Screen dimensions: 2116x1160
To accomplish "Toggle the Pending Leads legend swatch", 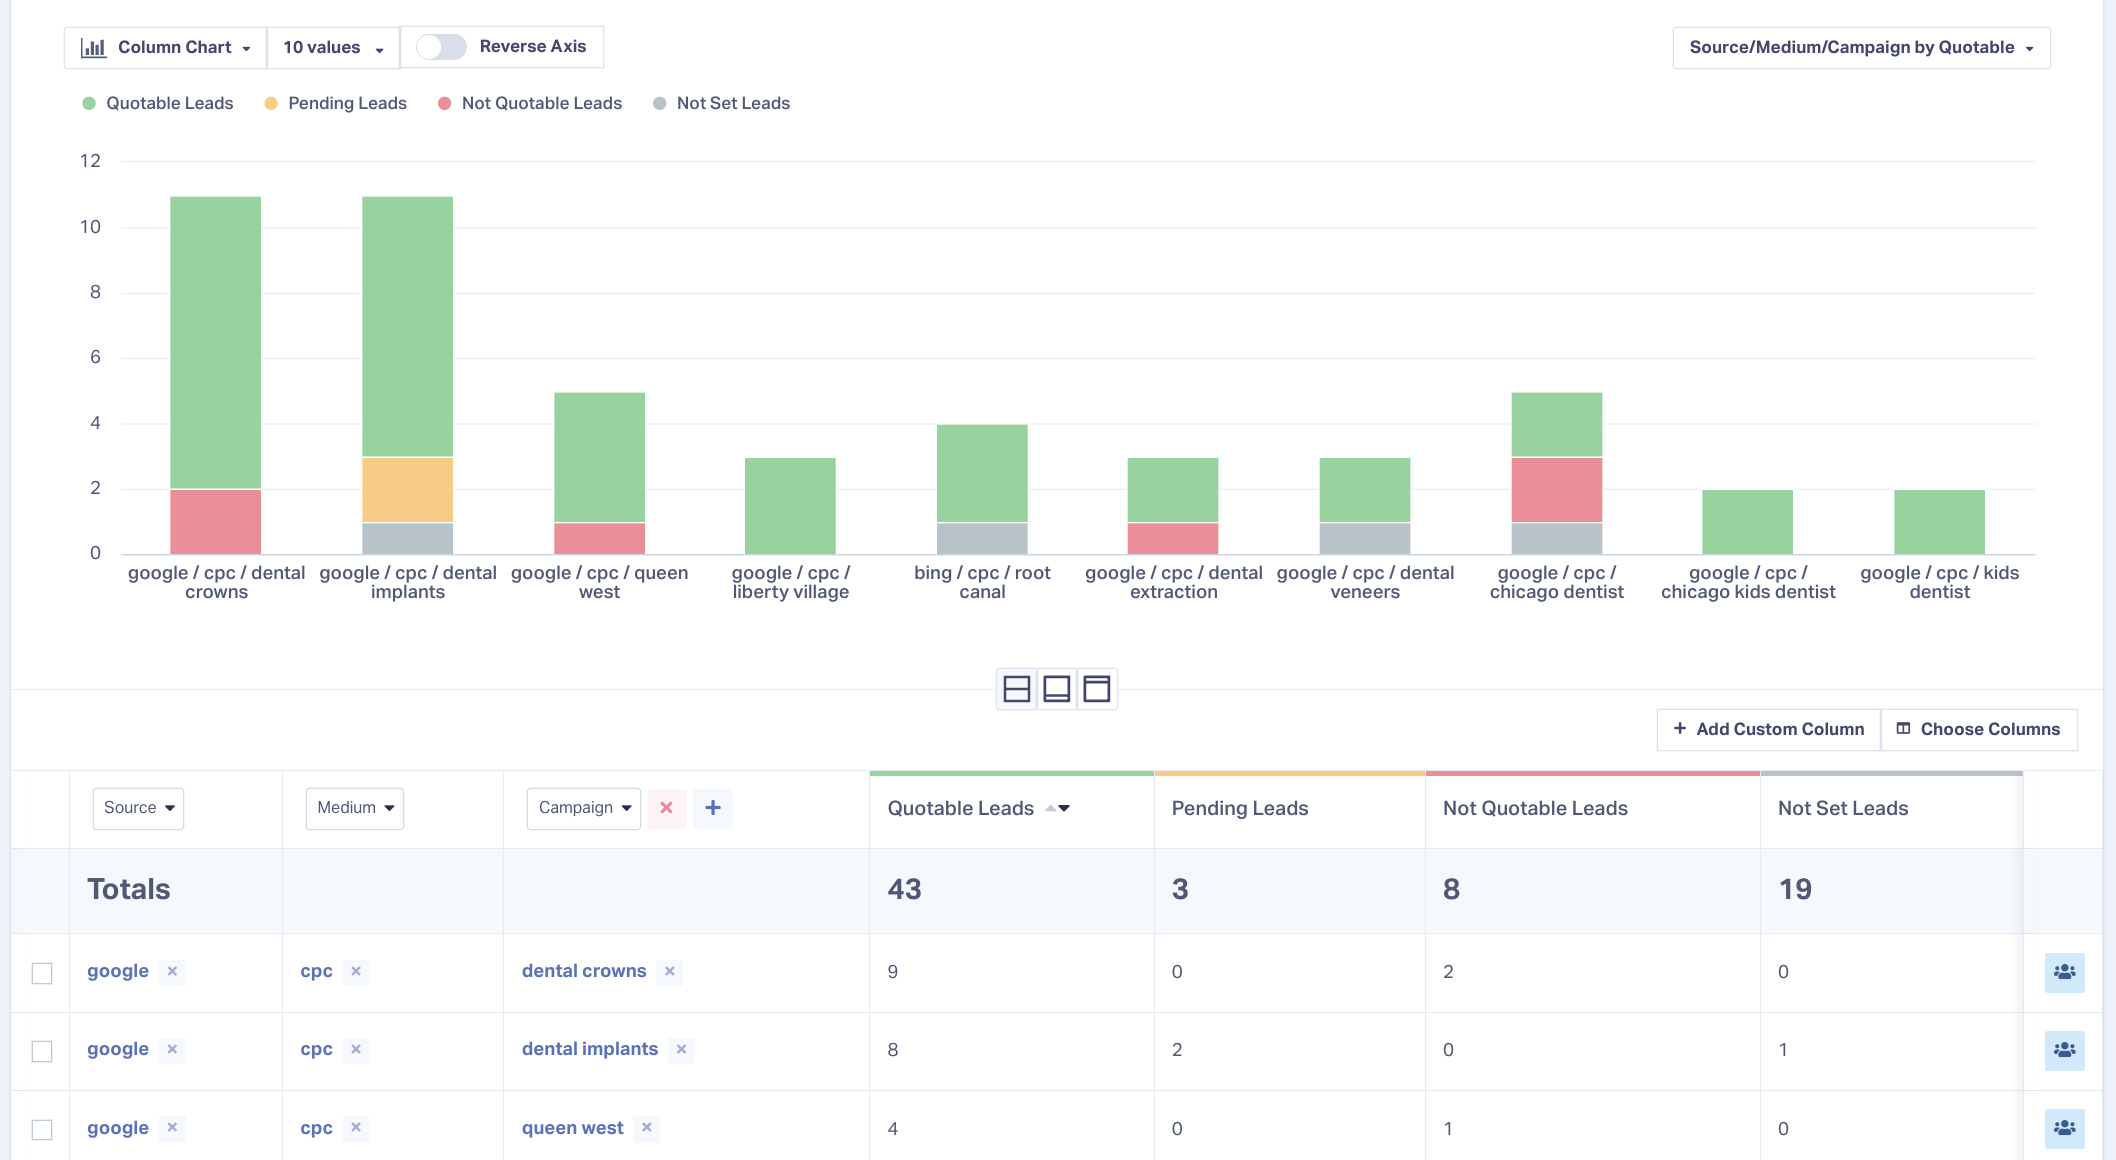I will coord(271,103).
